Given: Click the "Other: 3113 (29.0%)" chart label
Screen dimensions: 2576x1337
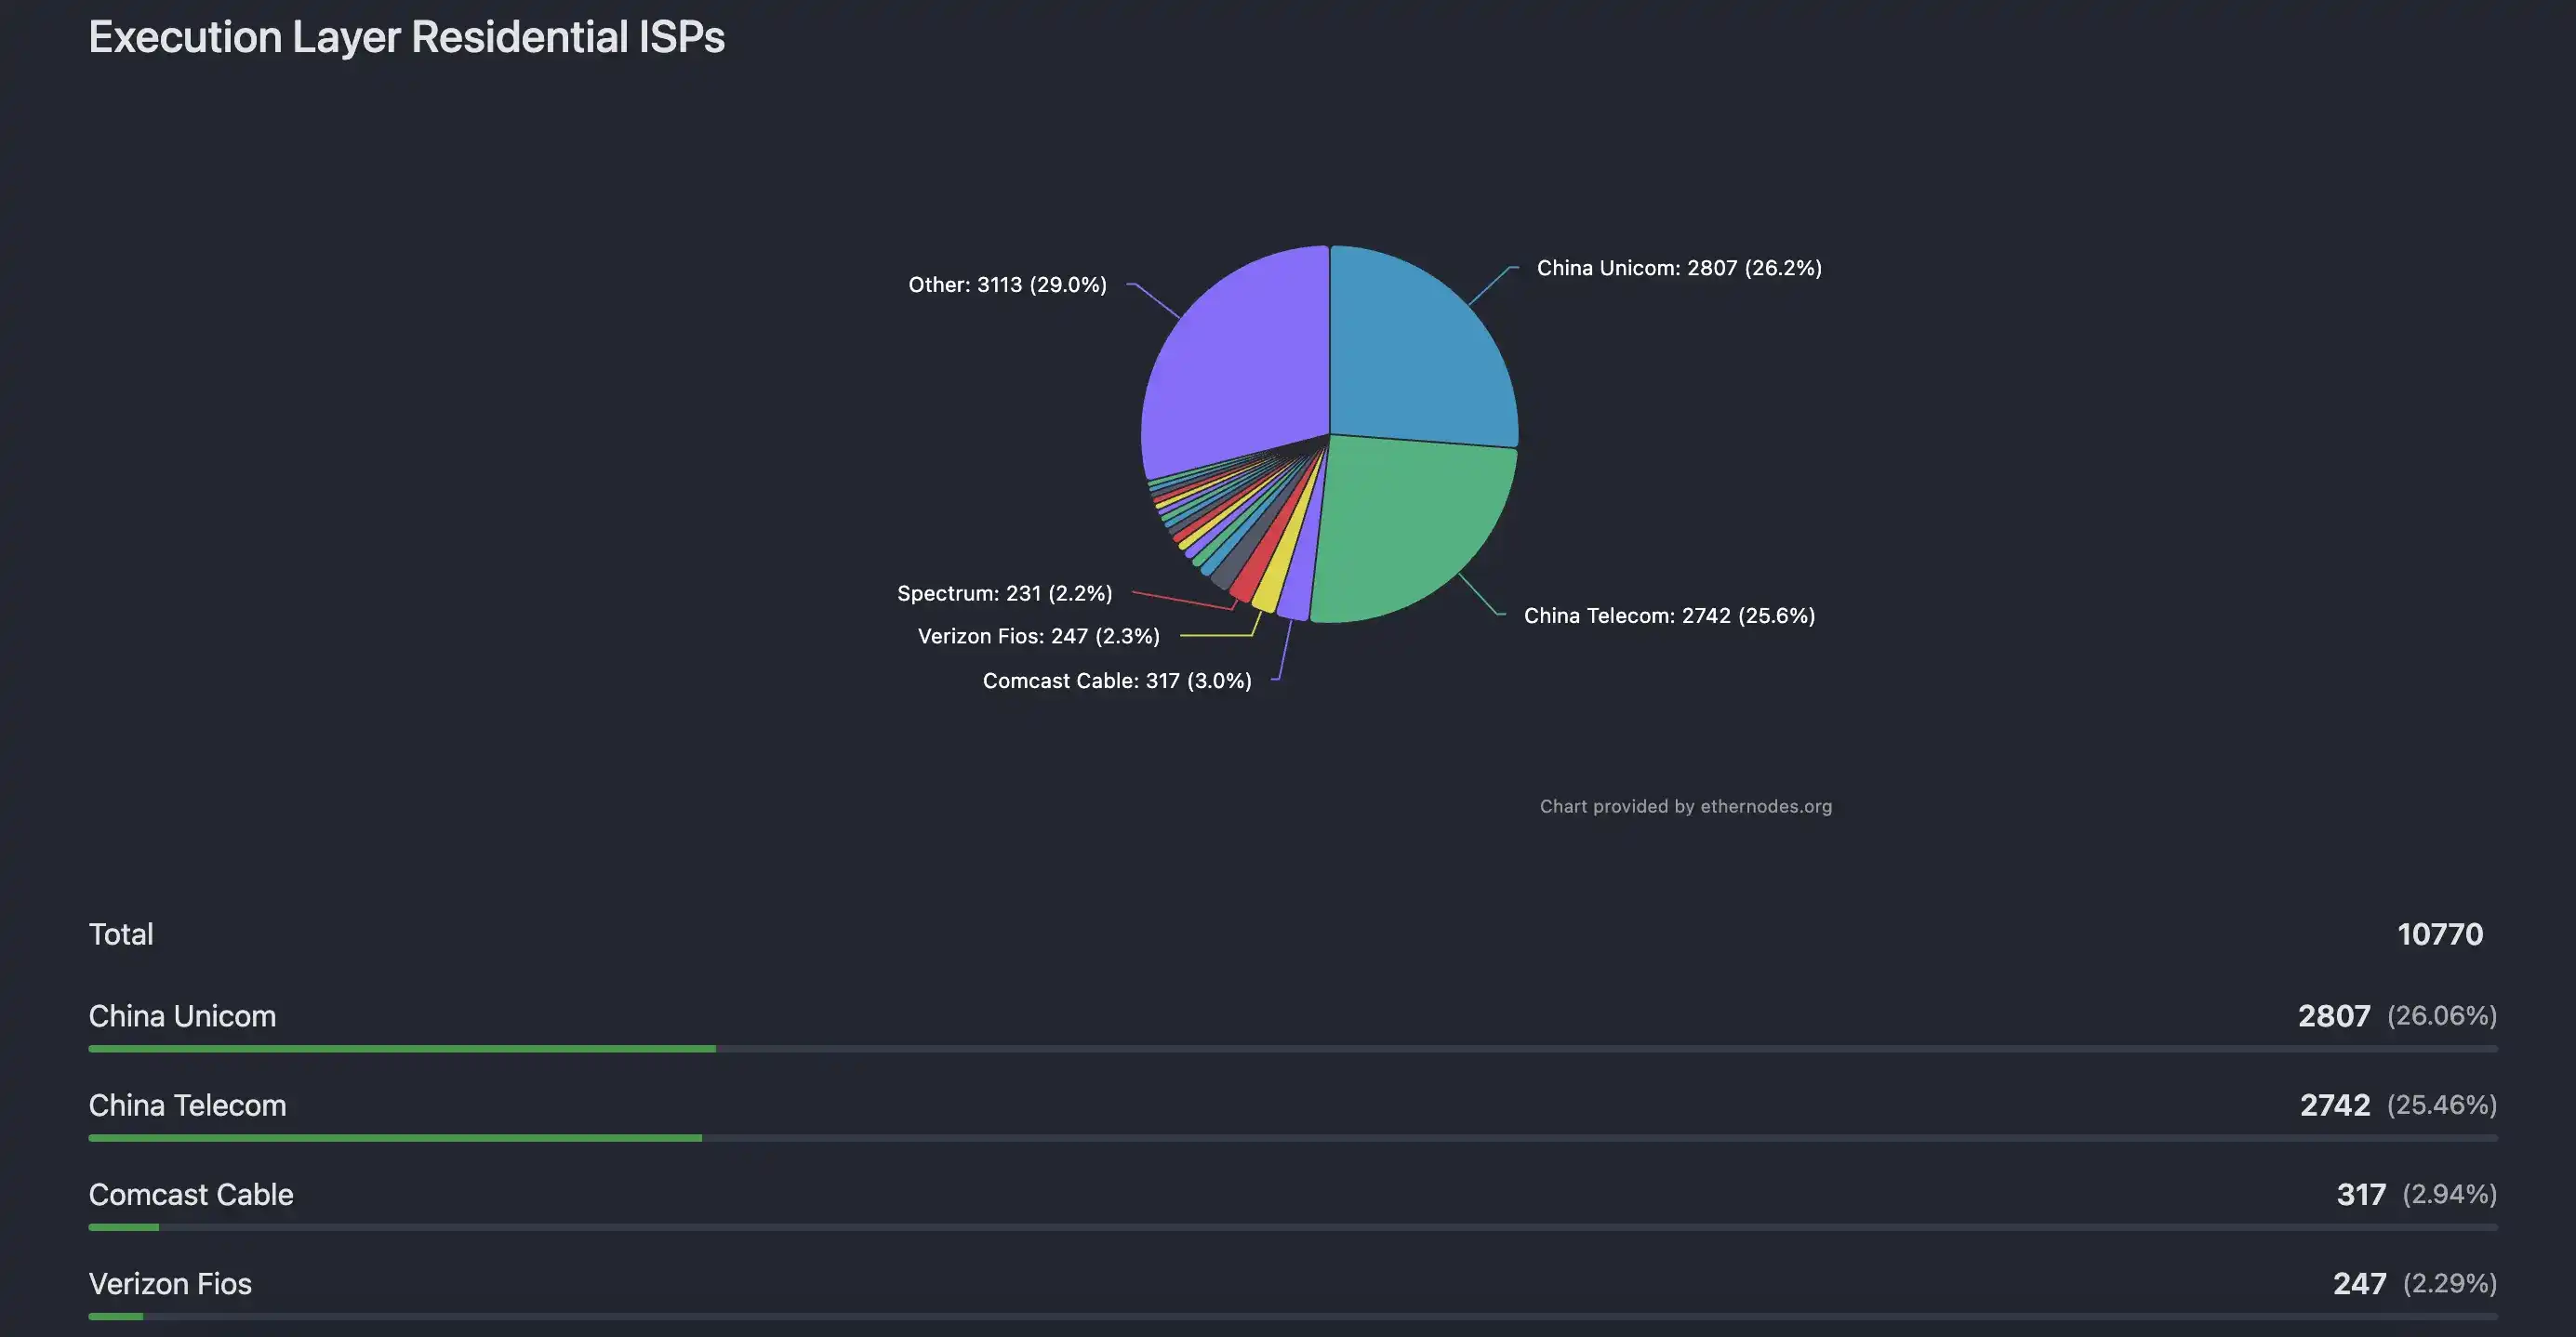Looking at the screenshot, I should point(1007,285).
